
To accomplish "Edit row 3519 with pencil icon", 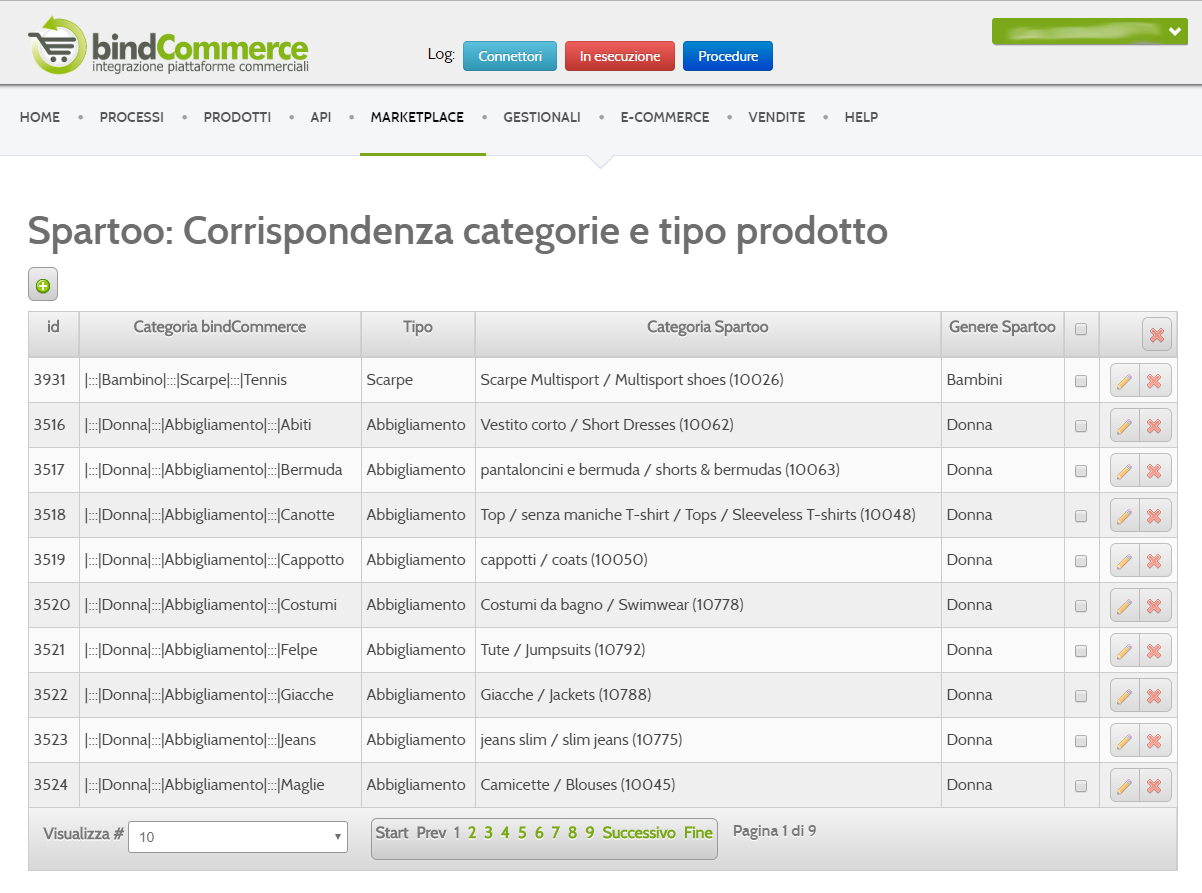I will click(x=1124, y=561).
